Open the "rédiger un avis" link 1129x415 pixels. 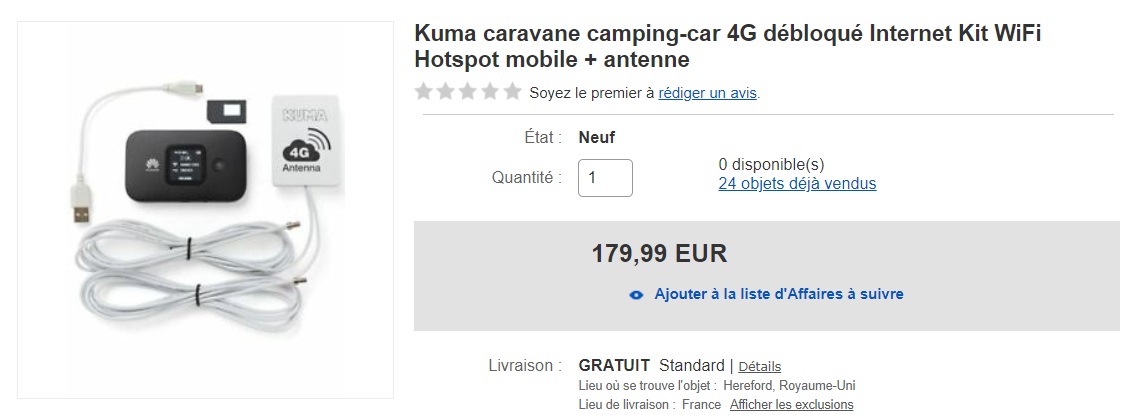(707, 93)
